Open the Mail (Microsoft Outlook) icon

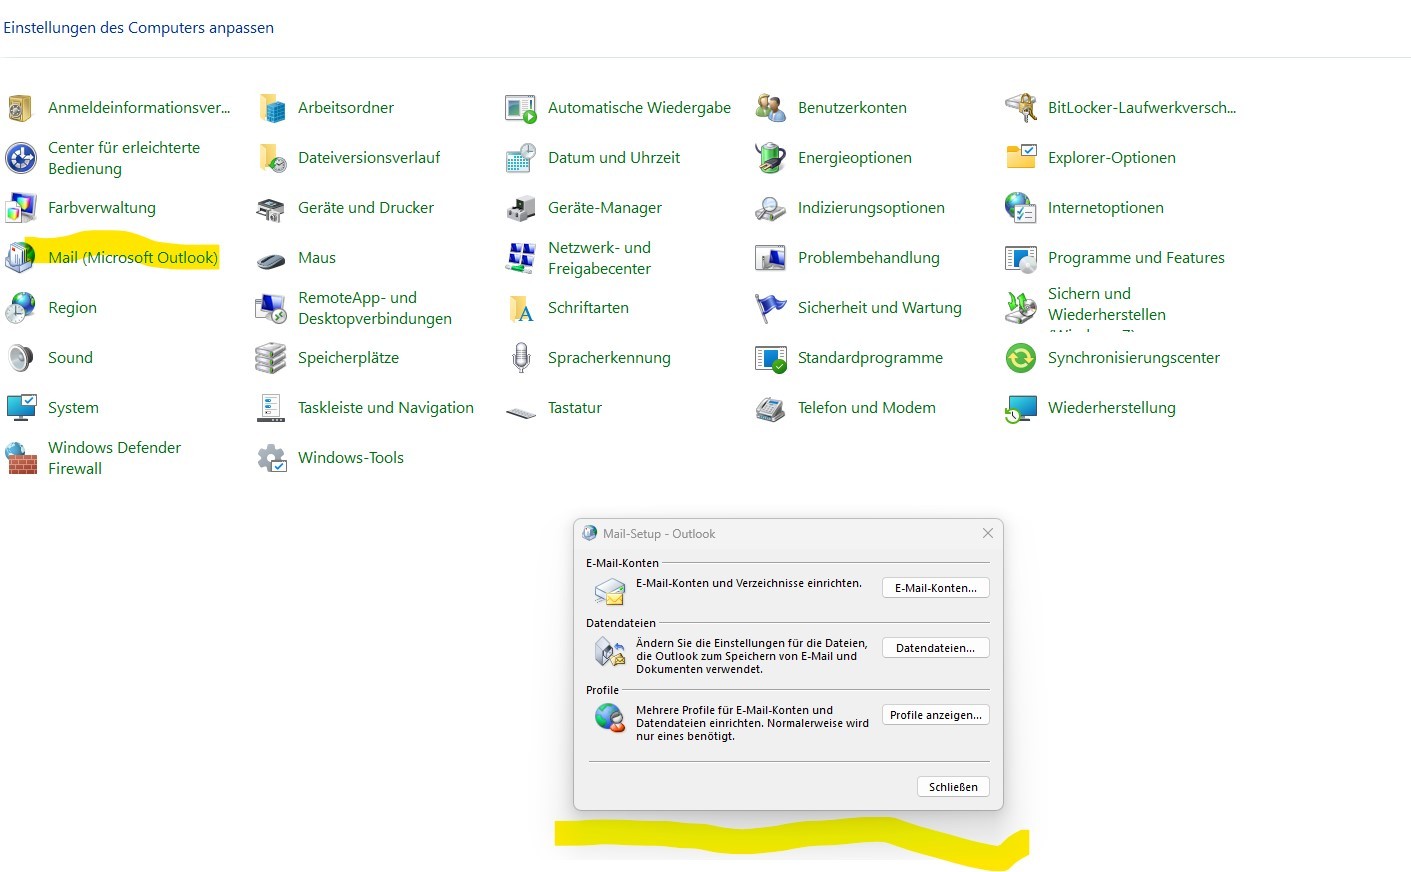point(20,258)
